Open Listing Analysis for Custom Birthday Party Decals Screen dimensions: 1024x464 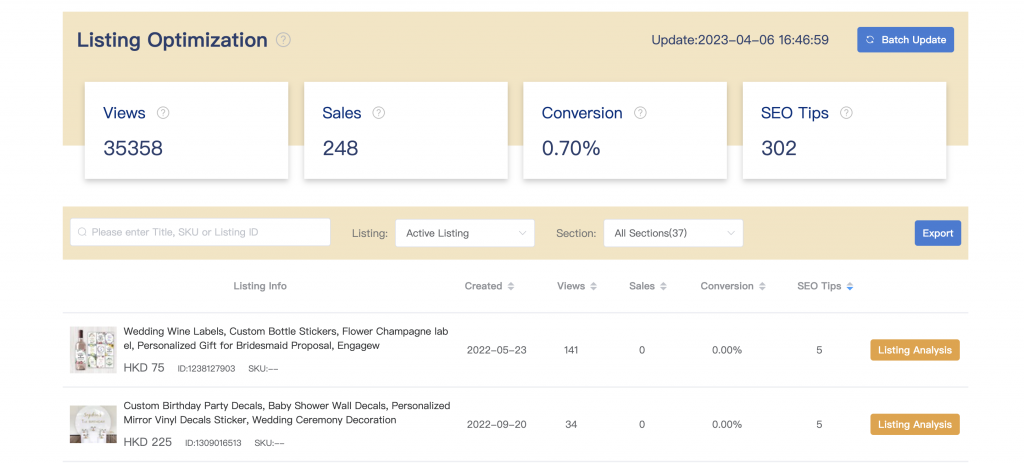[x=914, y=424]
